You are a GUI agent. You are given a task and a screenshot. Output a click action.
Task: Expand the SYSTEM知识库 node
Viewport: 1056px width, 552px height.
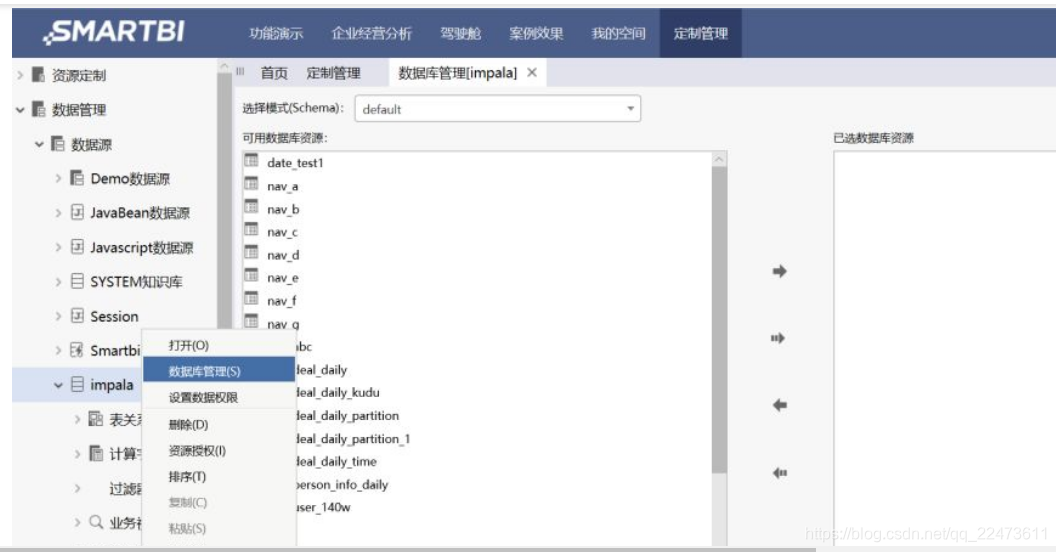click(59, 281)
